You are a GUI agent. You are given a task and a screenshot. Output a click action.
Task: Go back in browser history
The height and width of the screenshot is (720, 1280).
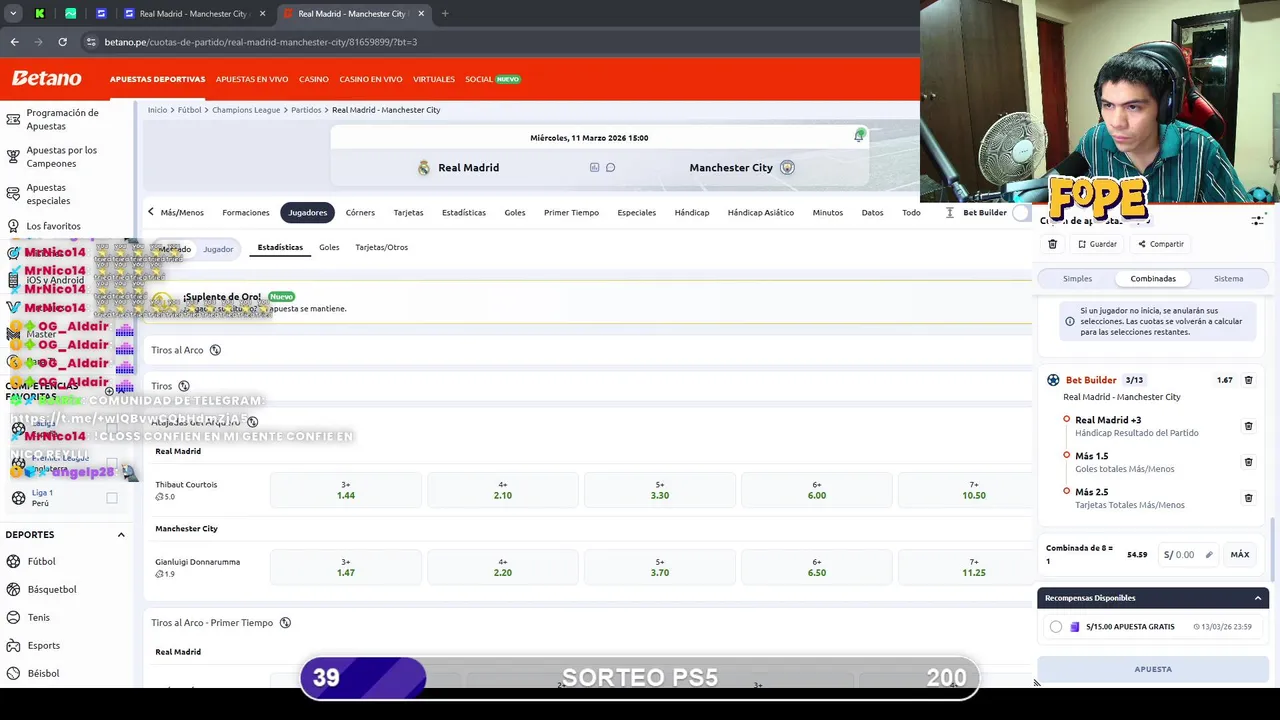(x=14, y=42)
